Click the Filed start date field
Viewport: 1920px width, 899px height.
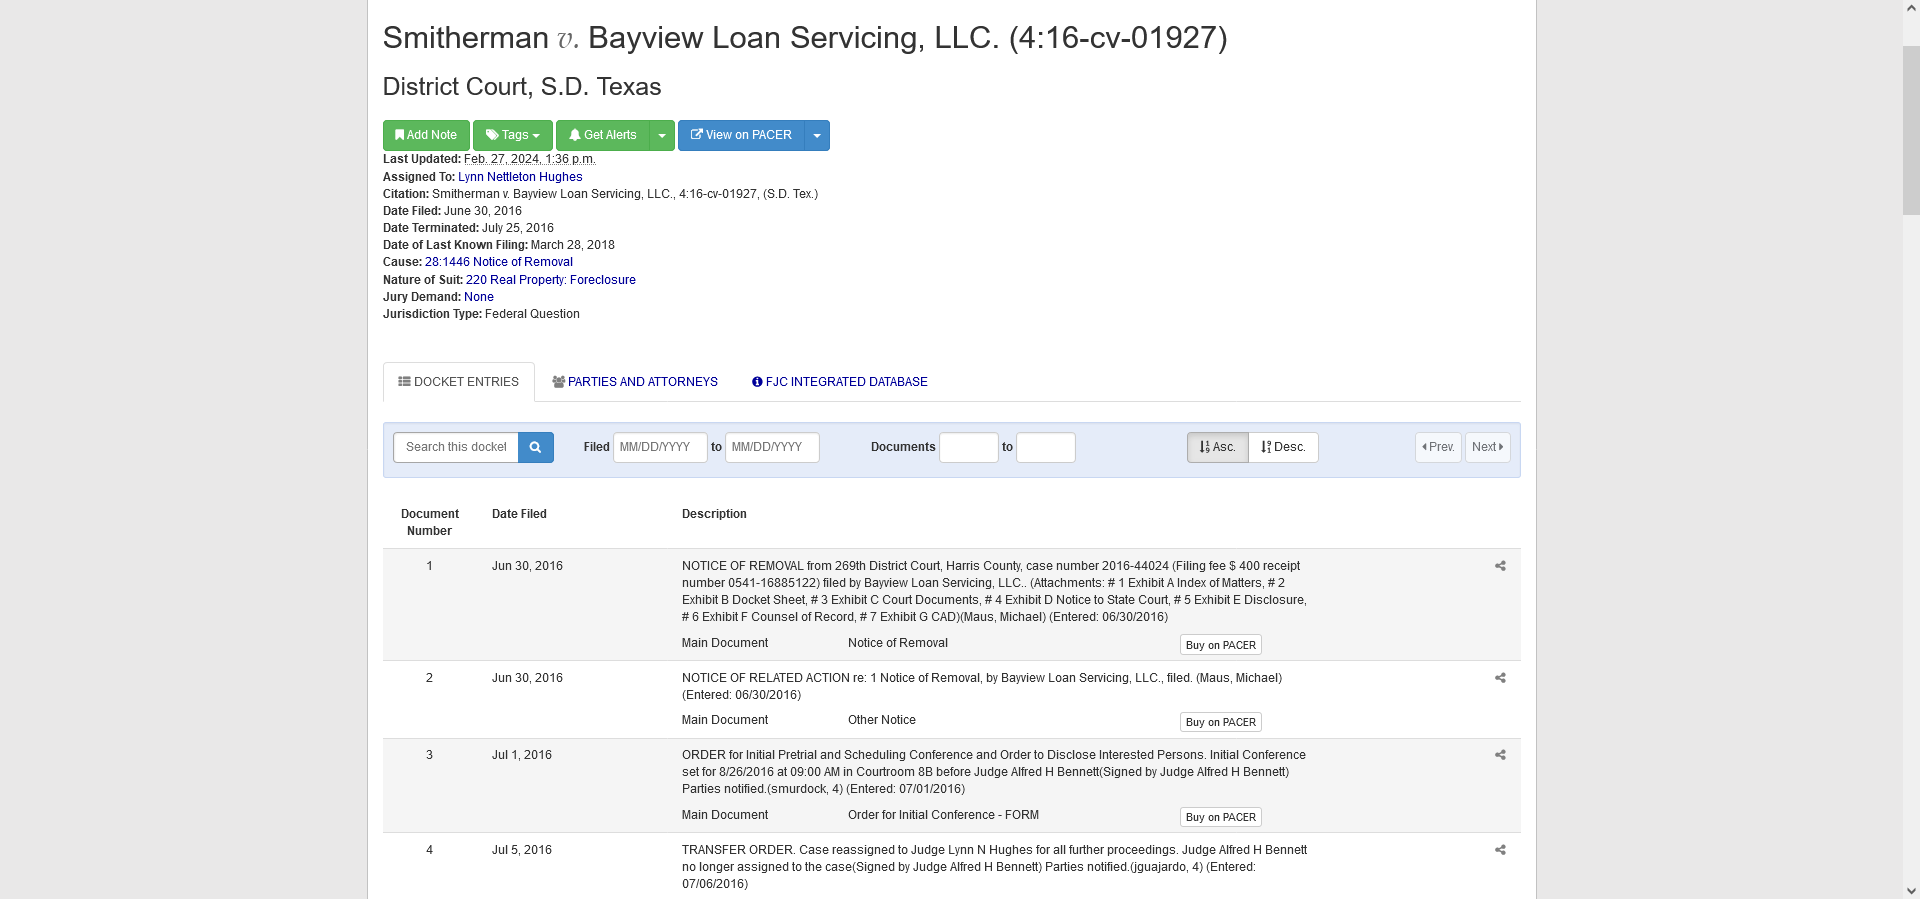(660, 447)
